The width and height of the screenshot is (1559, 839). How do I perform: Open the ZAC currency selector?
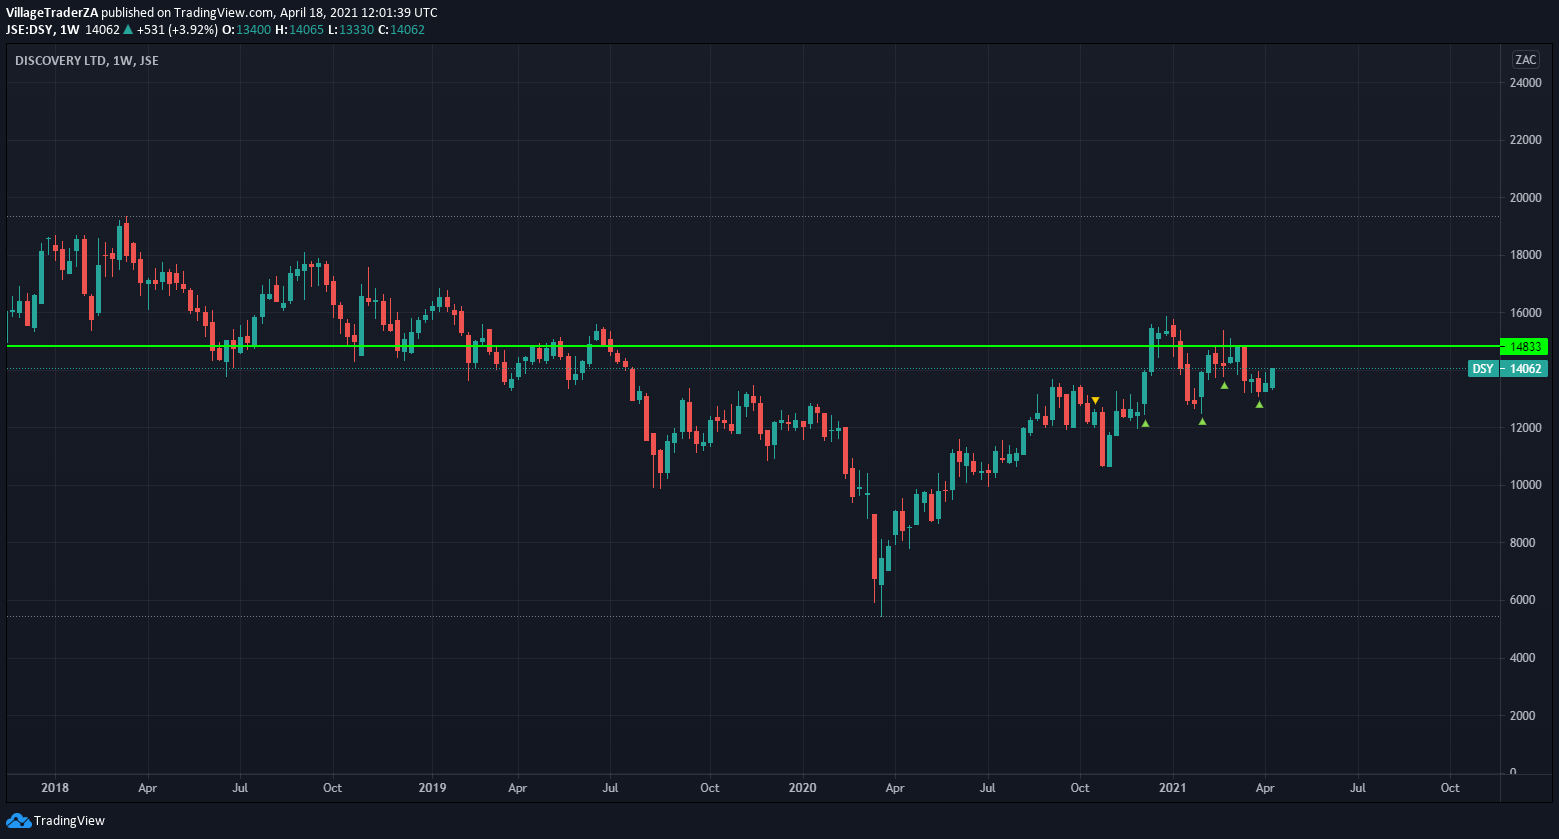1525,60
